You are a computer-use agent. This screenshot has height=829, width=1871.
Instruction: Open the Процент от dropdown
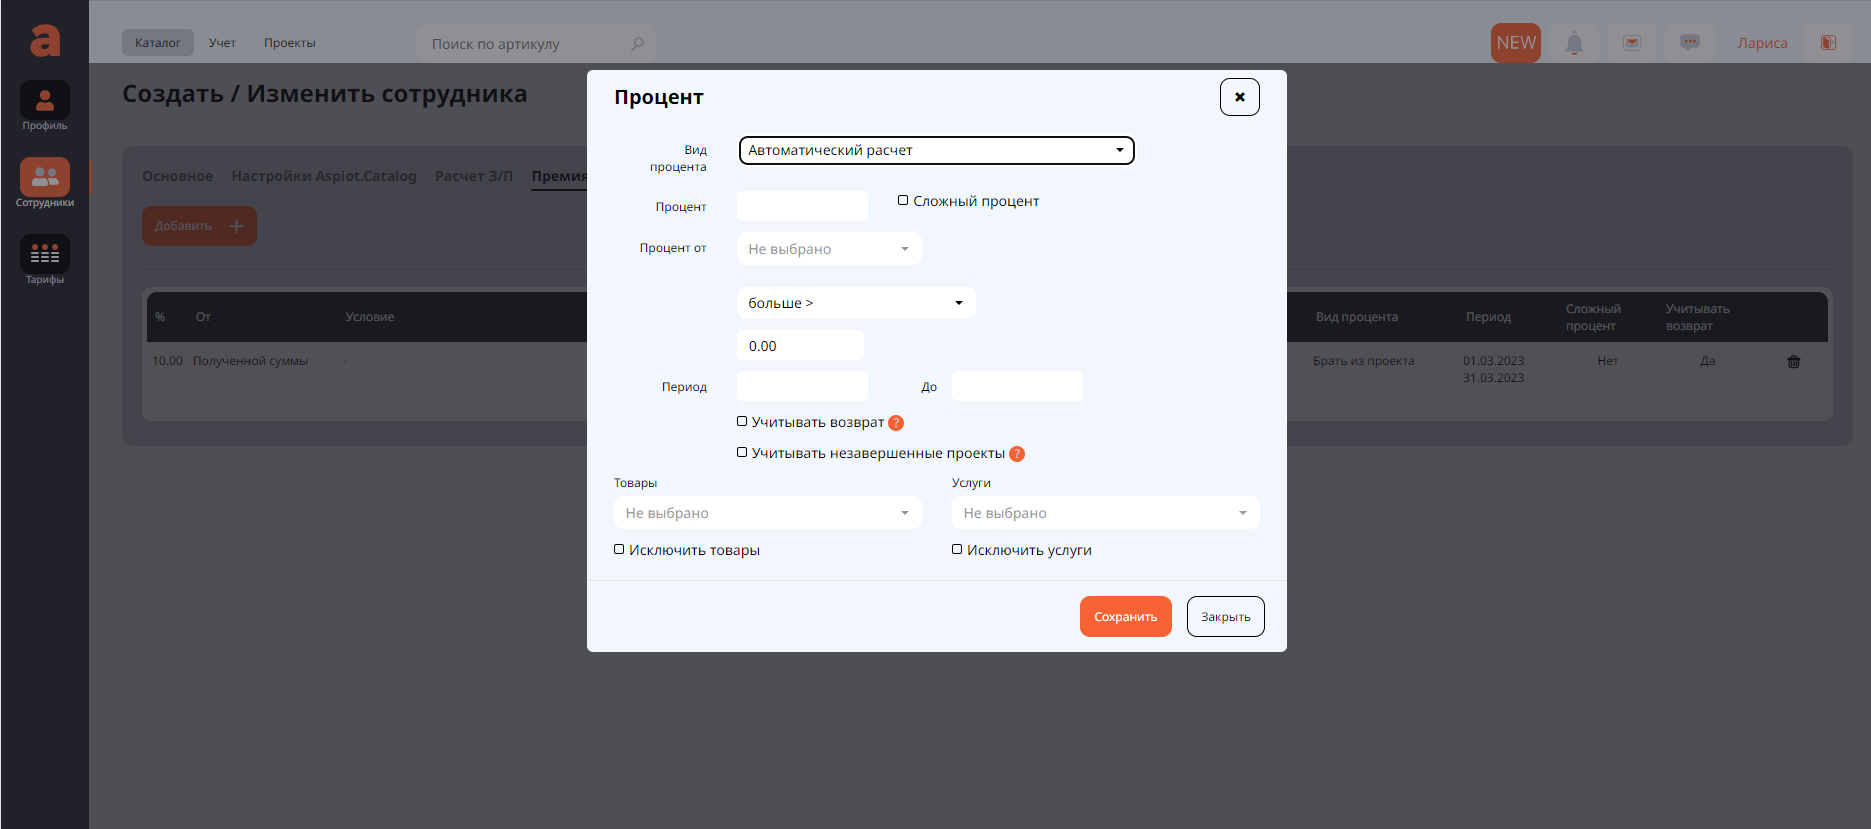pyautogui.click(x=828, y=249)
